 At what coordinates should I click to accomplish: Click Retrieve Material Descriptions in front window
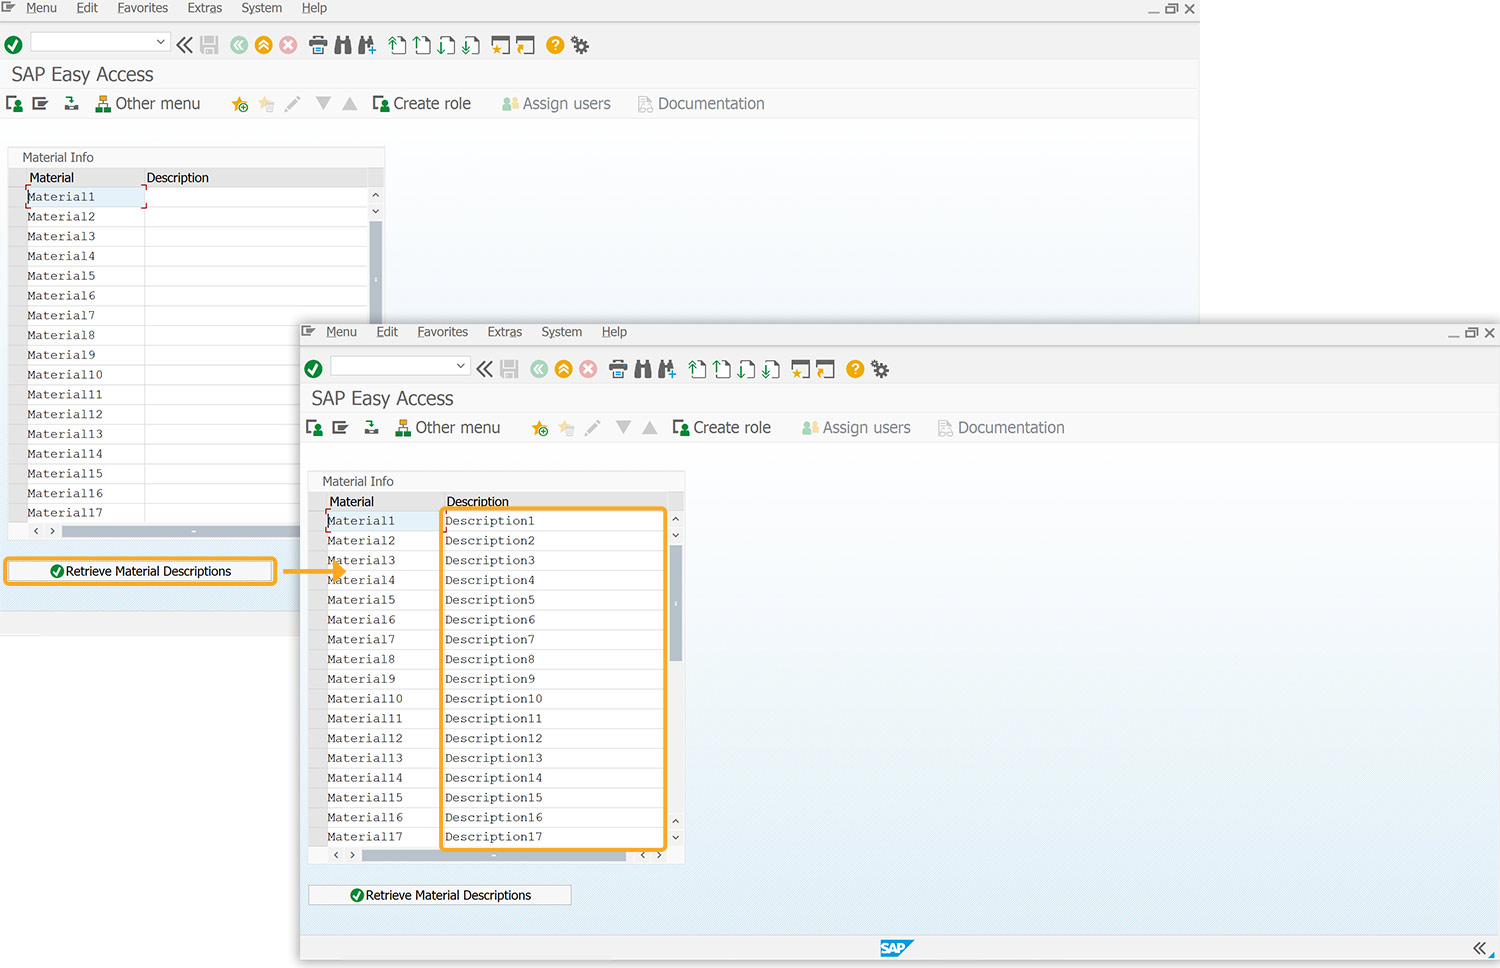[x=440, y=895]
